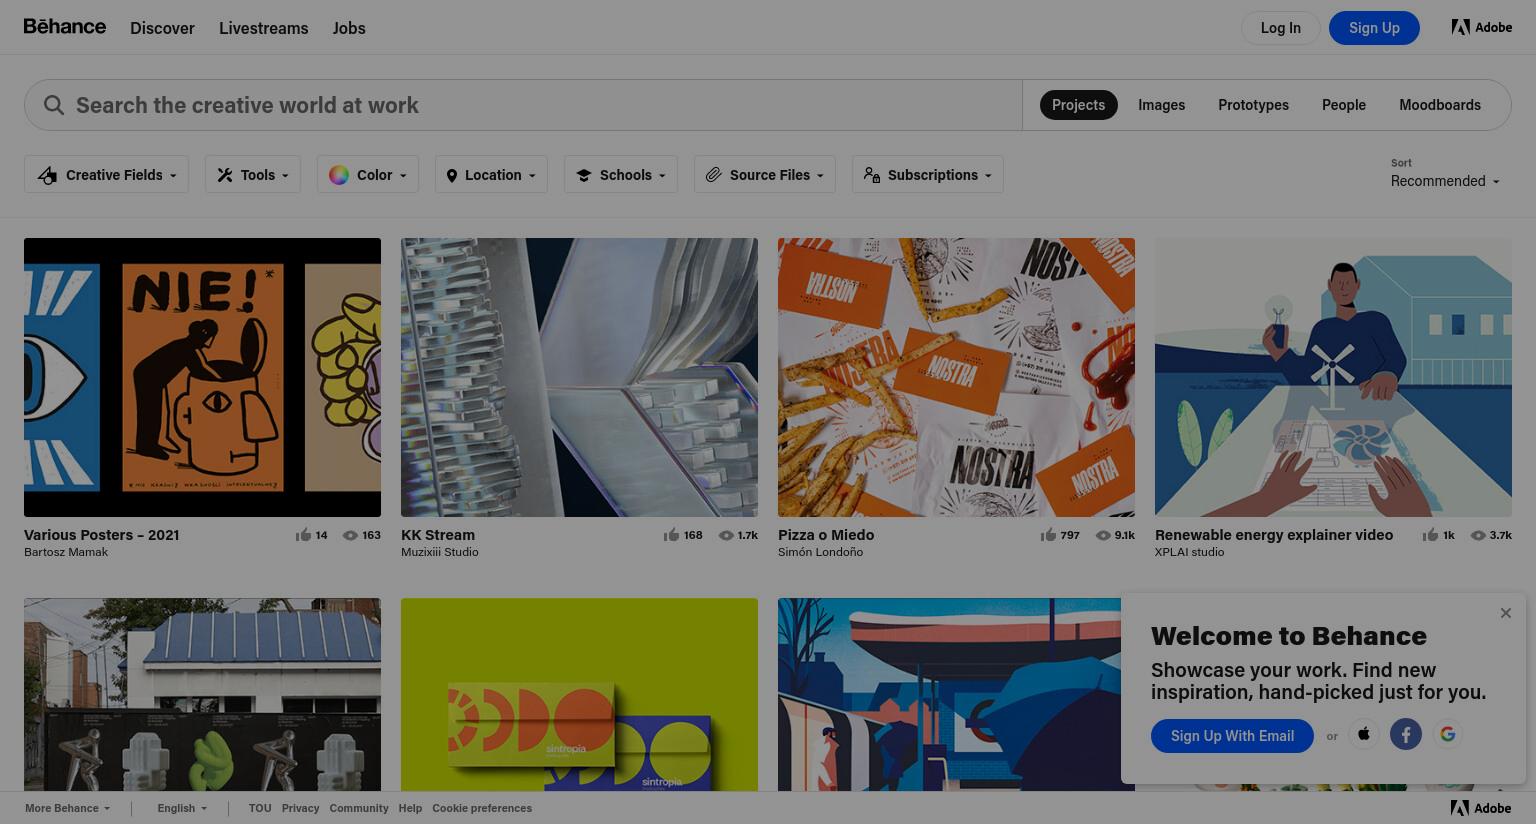Click the Sign Up header button
This screenshot has height=824, width=1536.
(x=1374, y=28)
